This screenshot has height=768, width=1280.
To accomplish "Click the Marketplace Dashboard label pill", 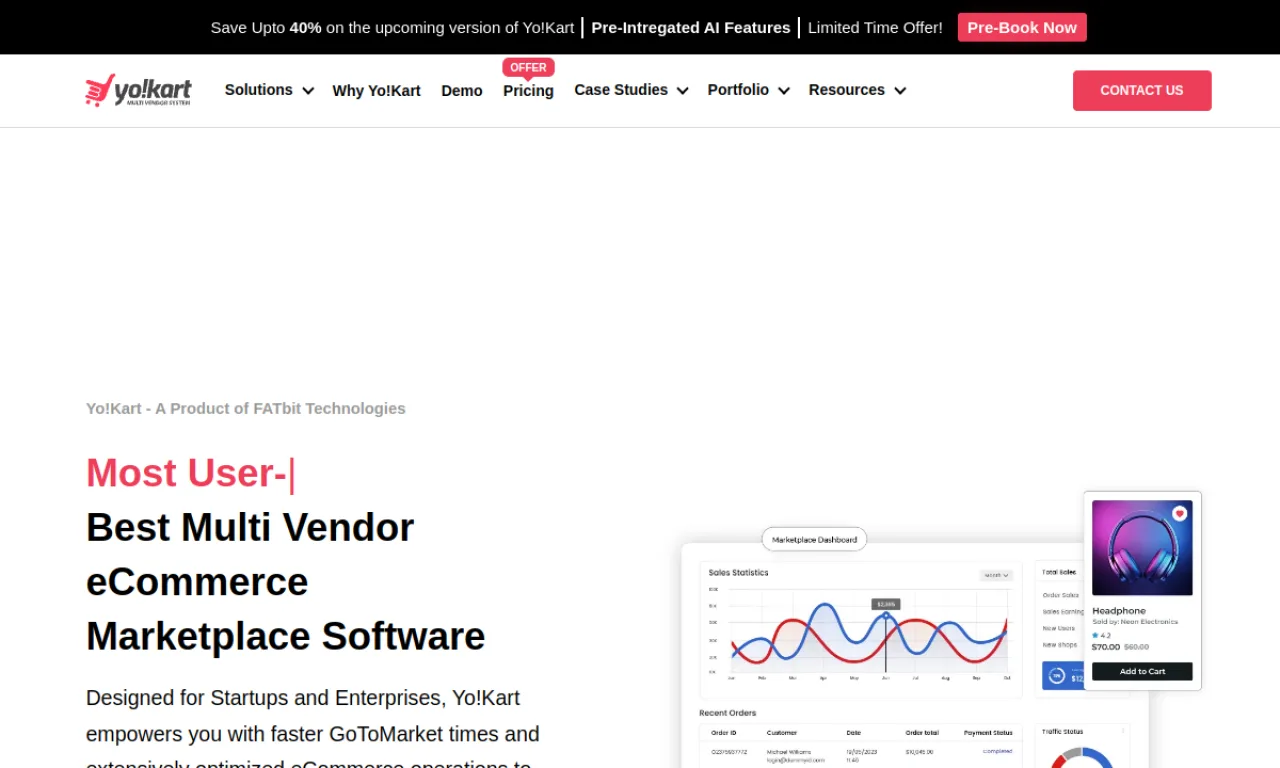I will coord(814,539).
